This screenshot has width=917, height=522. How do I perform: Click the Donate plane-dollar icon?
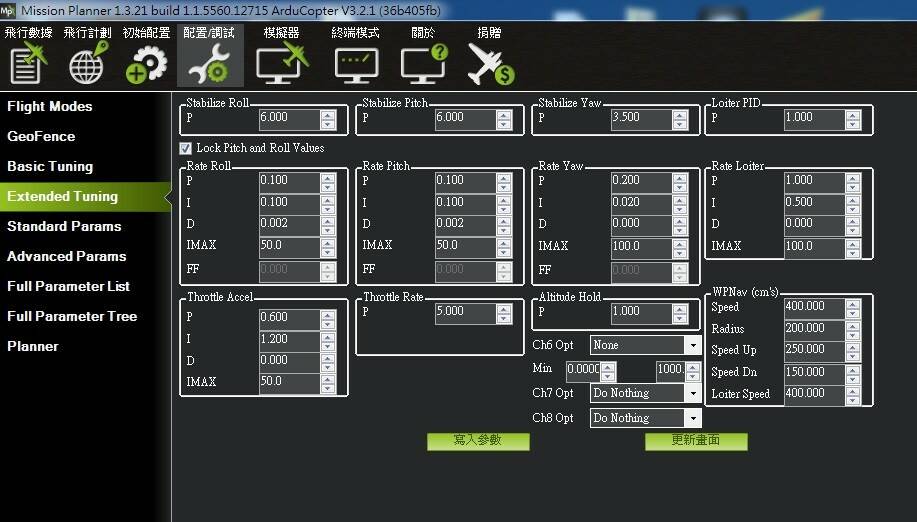tap(490, 64)
